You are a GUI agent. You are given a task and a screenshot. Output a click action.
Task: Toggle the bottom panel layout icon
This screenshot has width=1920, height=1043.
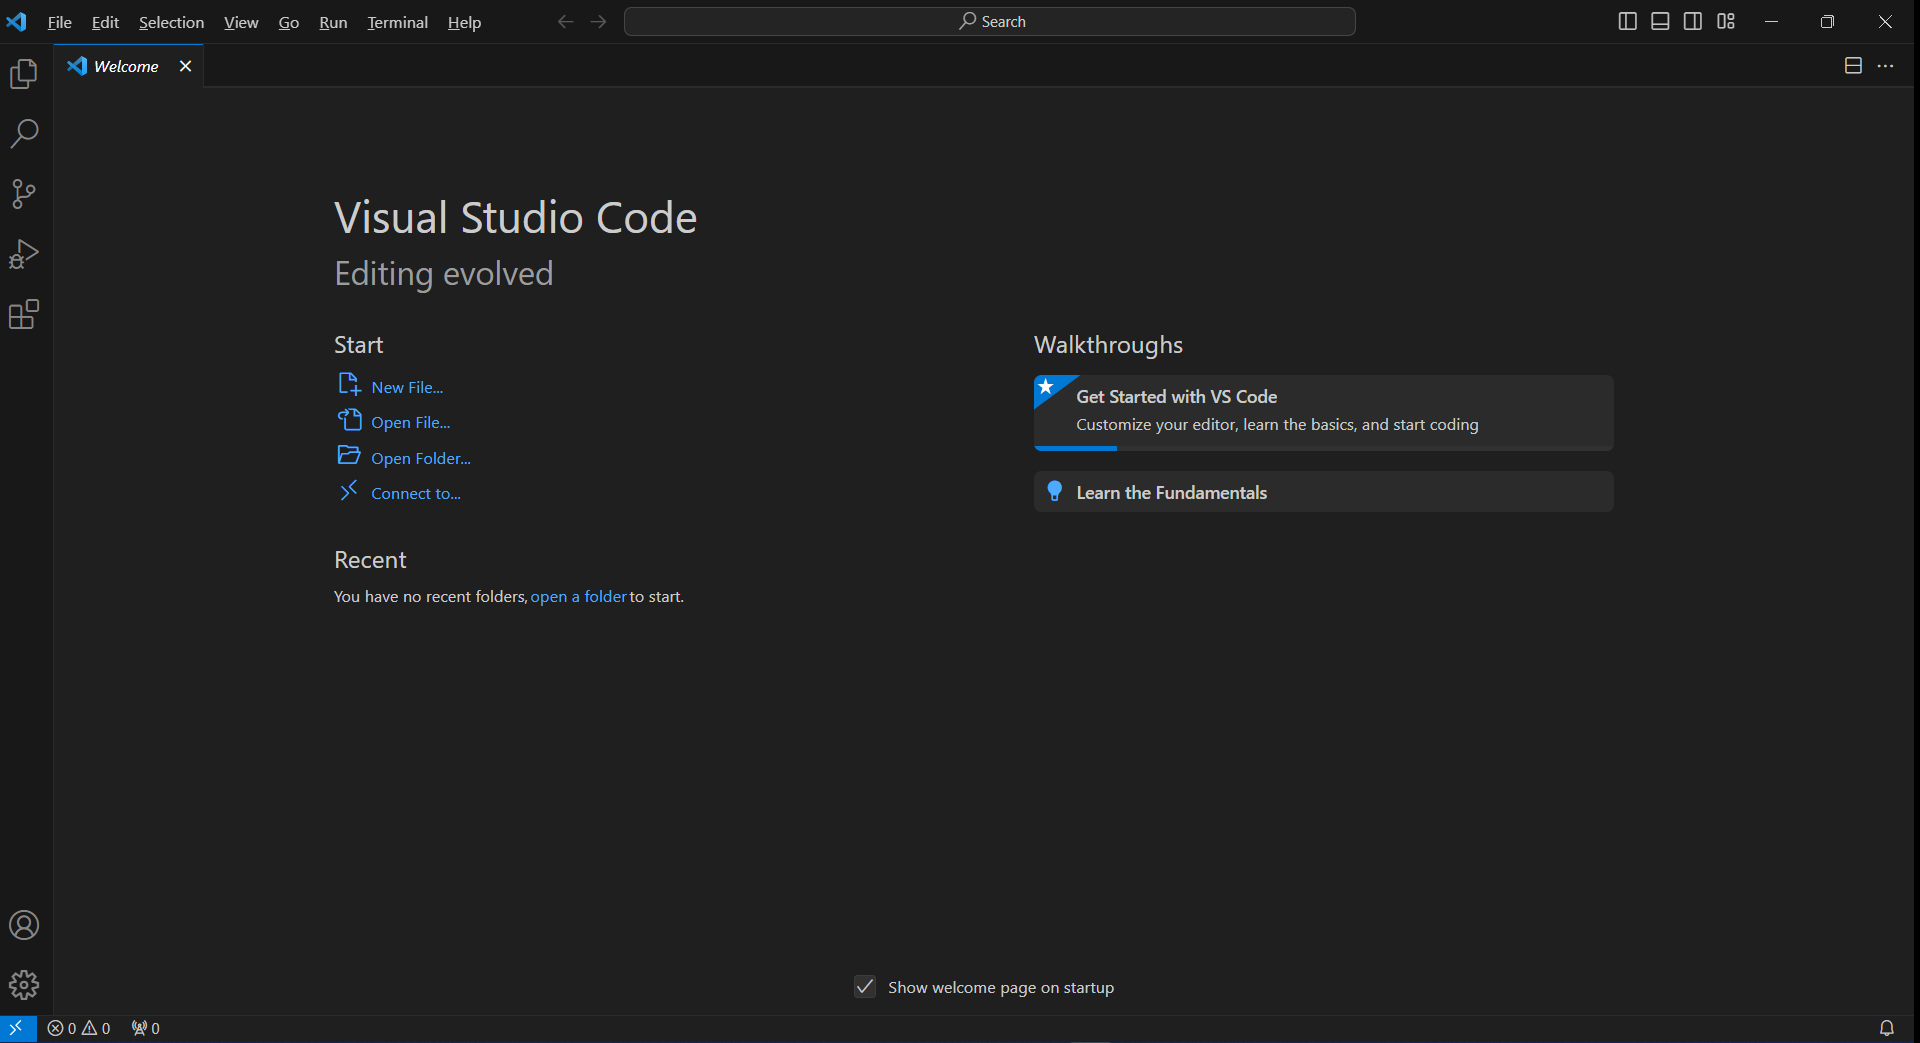click(x=1660, y=21)
